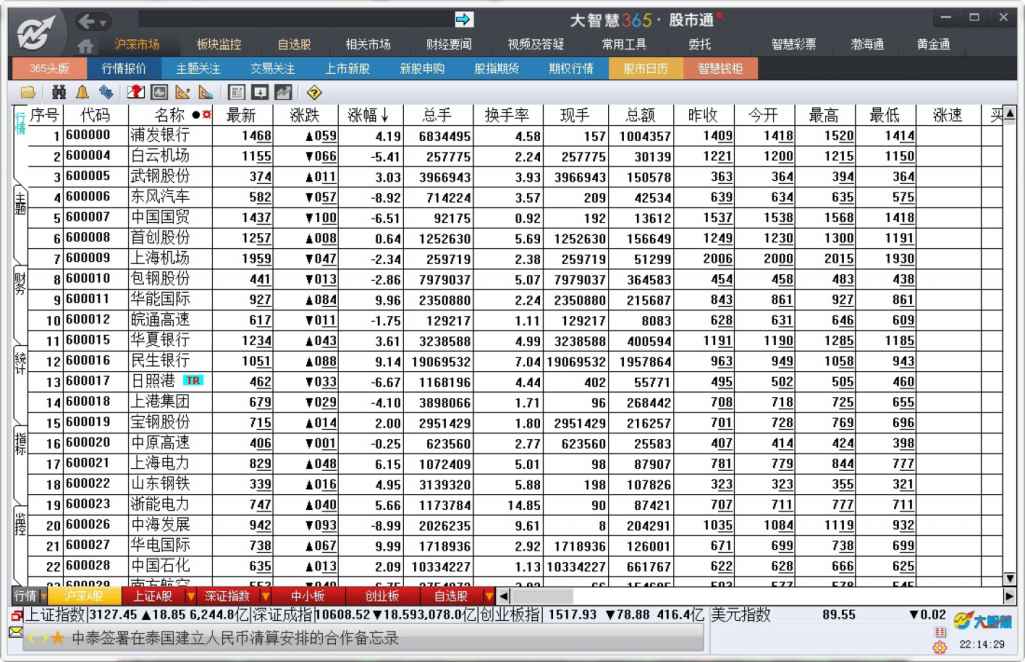
Task: Open the 板块监控 menu
Action: tap(219, 44)
